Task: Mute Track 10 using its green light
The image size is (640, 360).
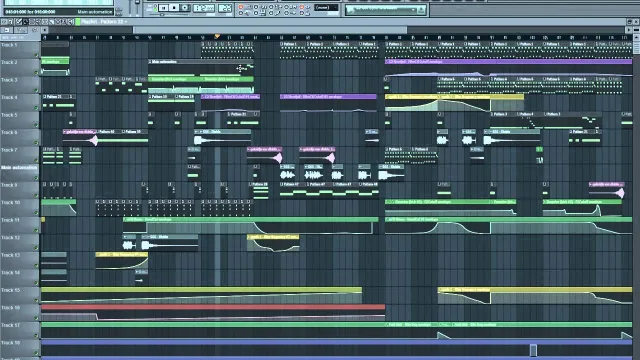Action: click(36, 213)
